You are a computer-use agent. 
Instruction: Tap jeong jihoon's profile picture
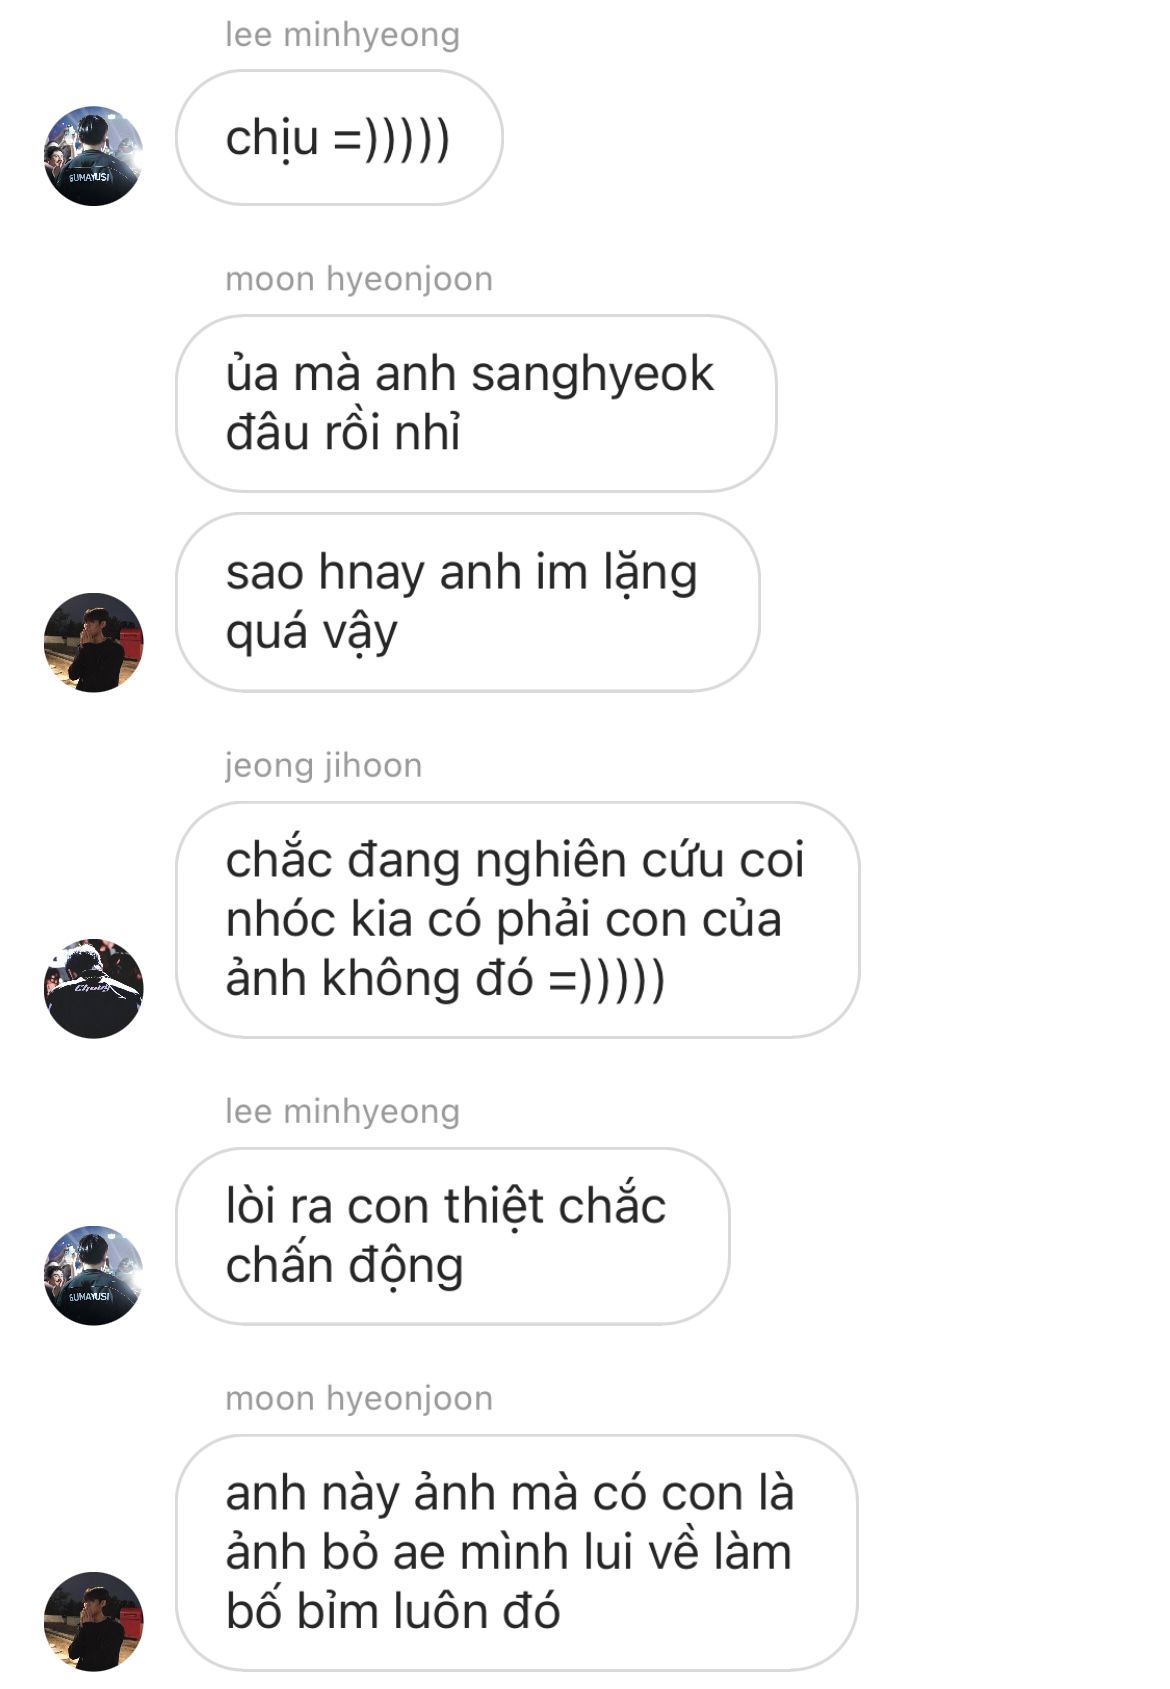point(93,988)
